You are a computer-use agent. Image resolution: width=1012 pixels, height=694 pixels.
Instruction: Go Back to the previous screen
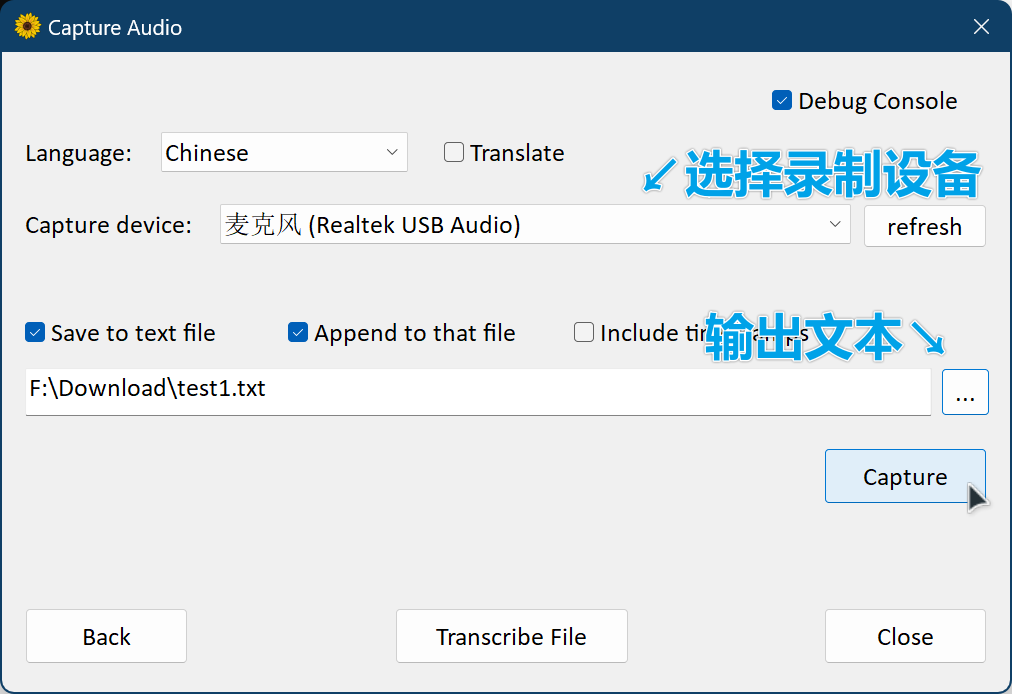coord(106,637)
